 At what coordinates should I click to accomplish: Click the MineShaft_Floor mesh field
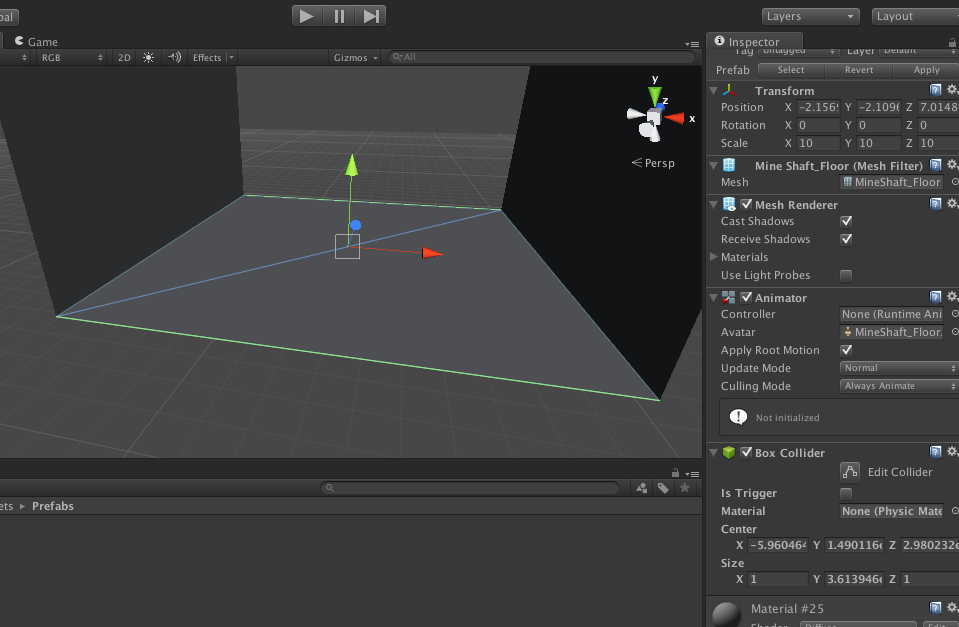(891, 182)
